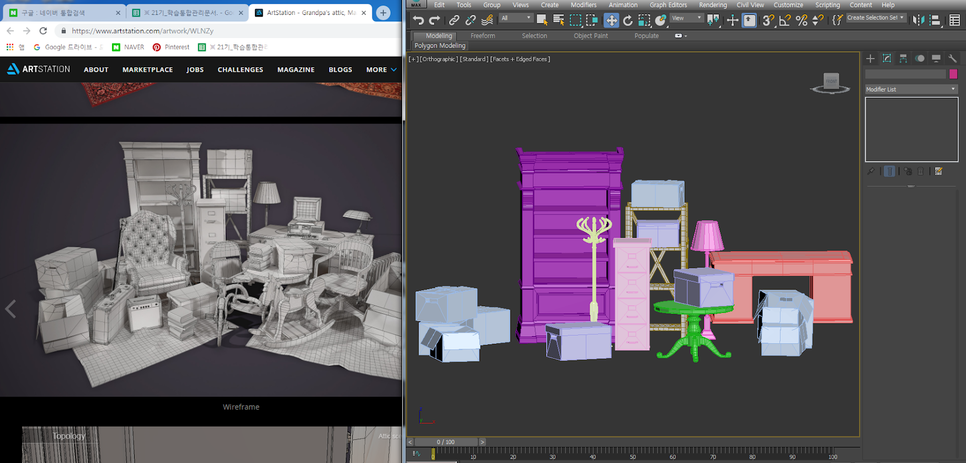Open the Hierarchy panel icon
The image size is (966, 463).
pyautogui.click(x=903, y=58)
